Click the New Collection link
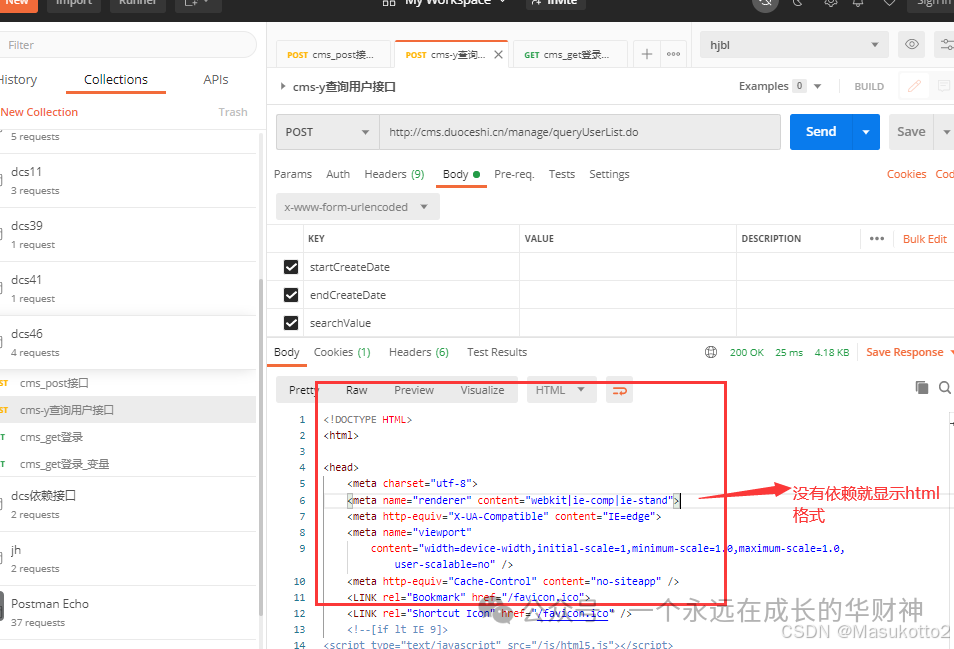The width and height of the screenshot is (954, 649). [x=39, y=112]
